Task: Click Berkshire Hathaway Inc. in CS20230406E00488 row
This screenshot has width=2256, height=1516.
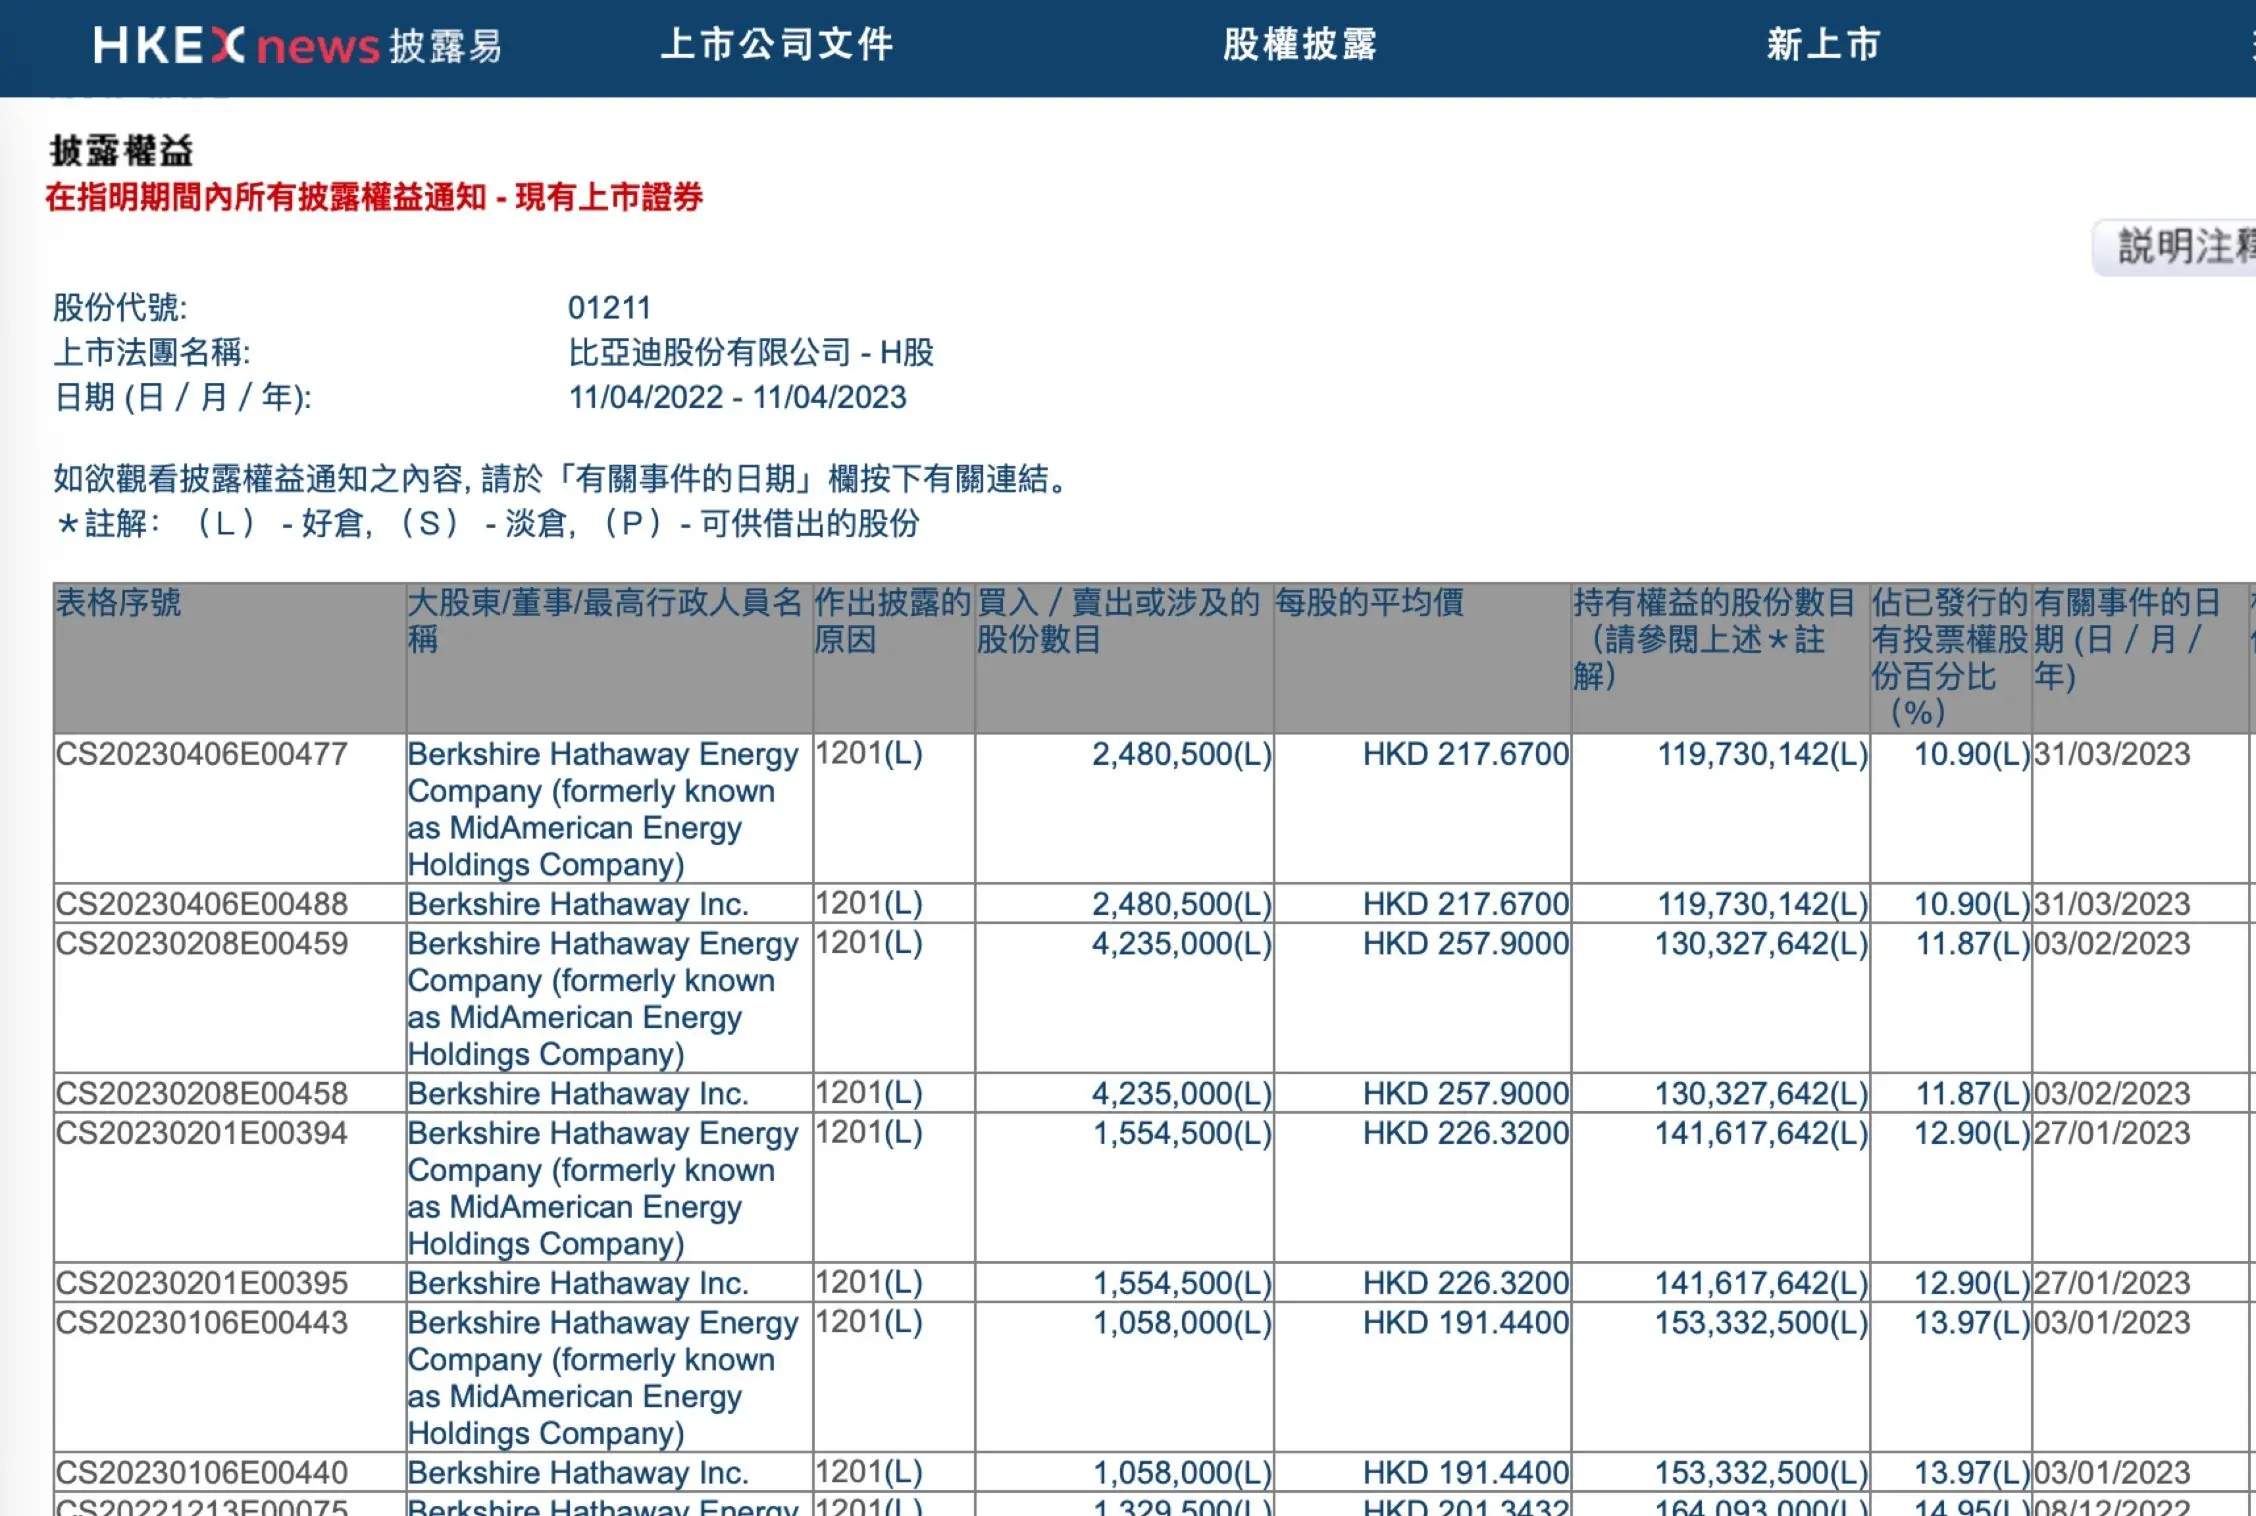Action: (578, 904)
